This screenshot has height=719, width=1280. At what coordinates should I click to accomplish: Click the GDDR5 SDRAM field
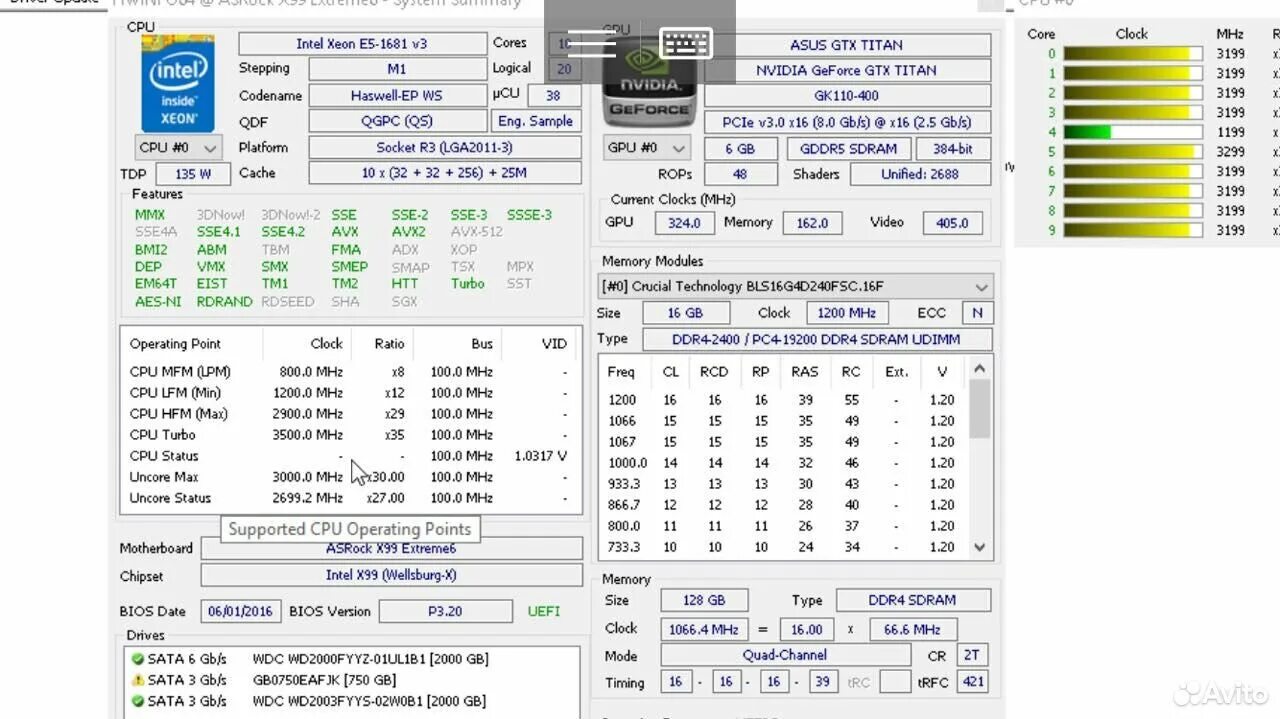click(848, 148)
